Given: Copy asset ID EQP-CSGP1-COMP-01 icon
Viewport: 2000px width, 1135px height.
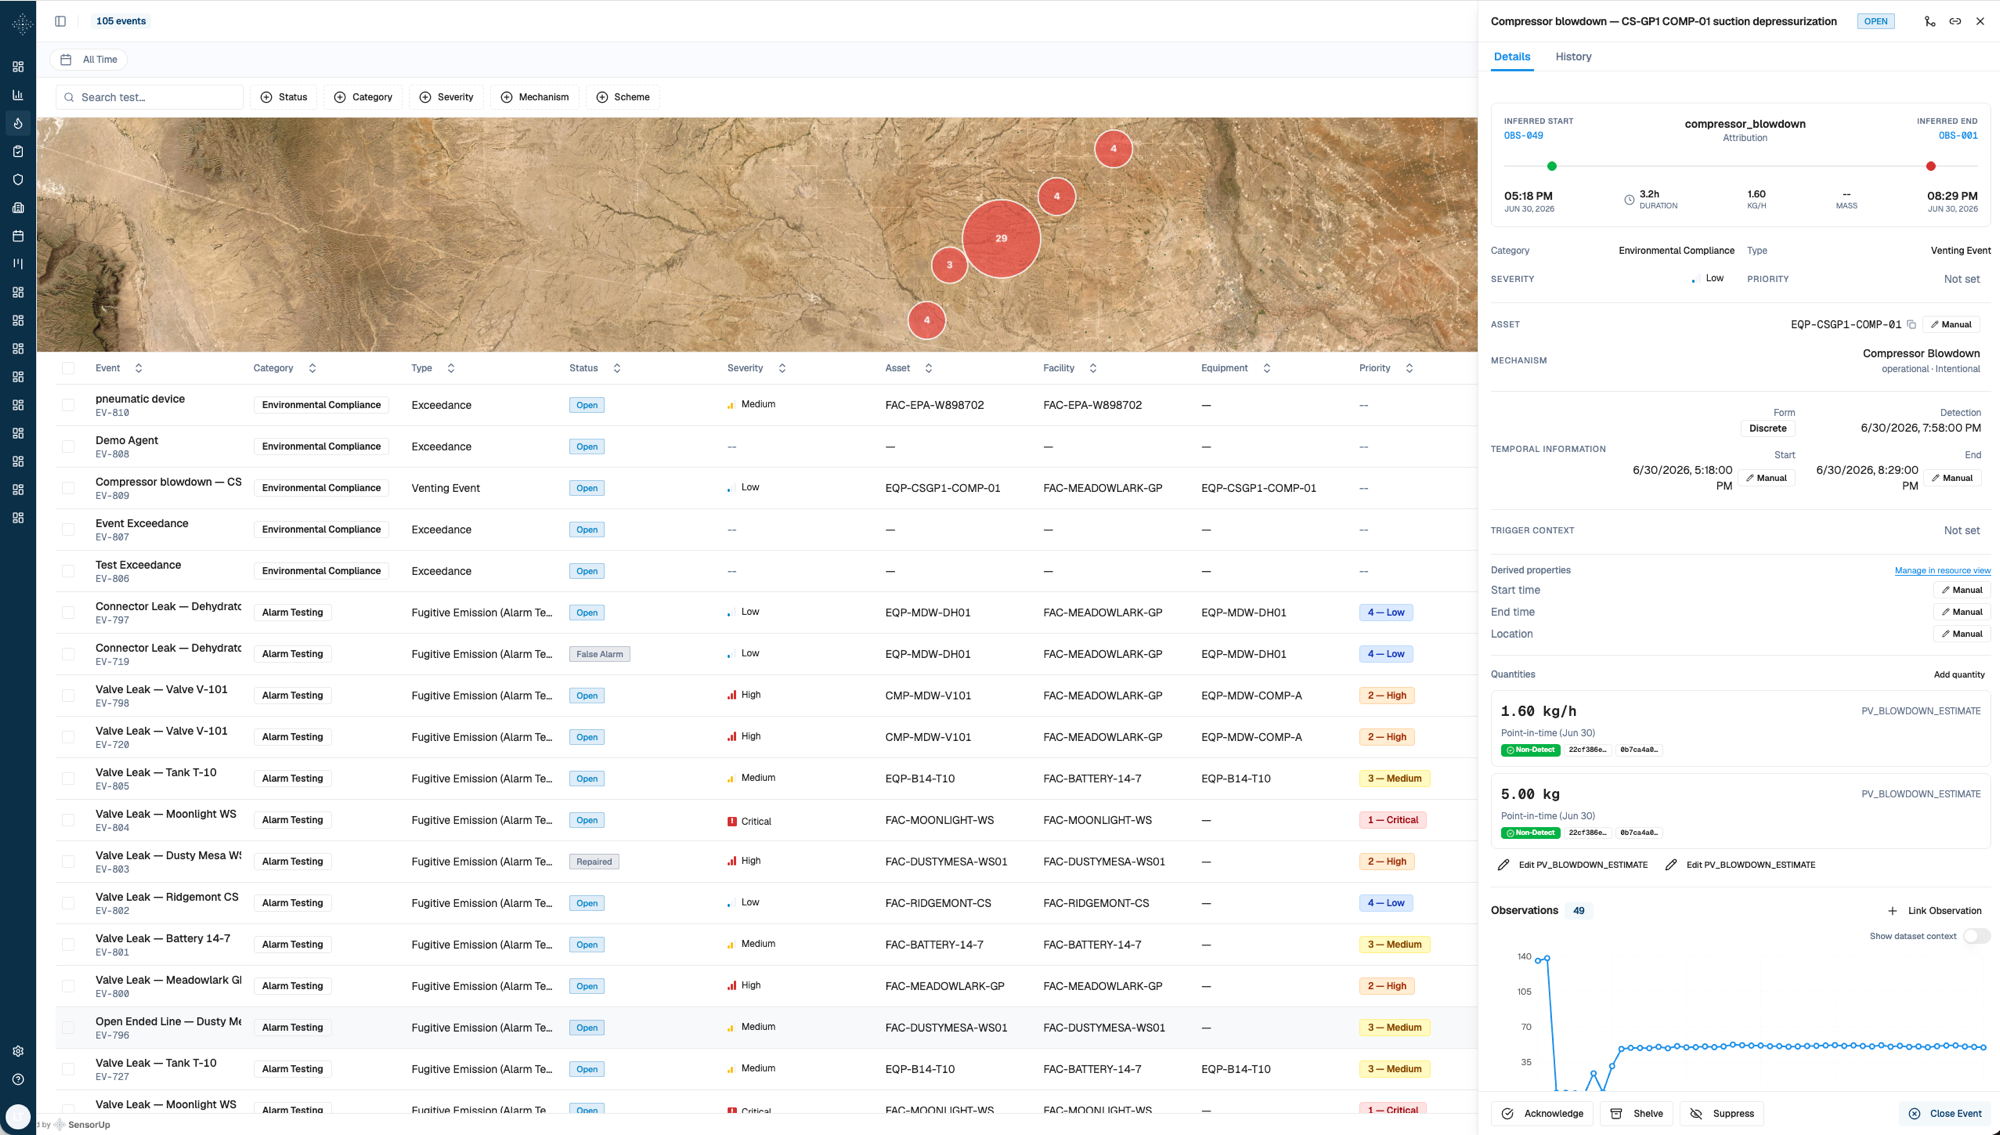Looking at the screenshot, I should tap(1911, 324).
